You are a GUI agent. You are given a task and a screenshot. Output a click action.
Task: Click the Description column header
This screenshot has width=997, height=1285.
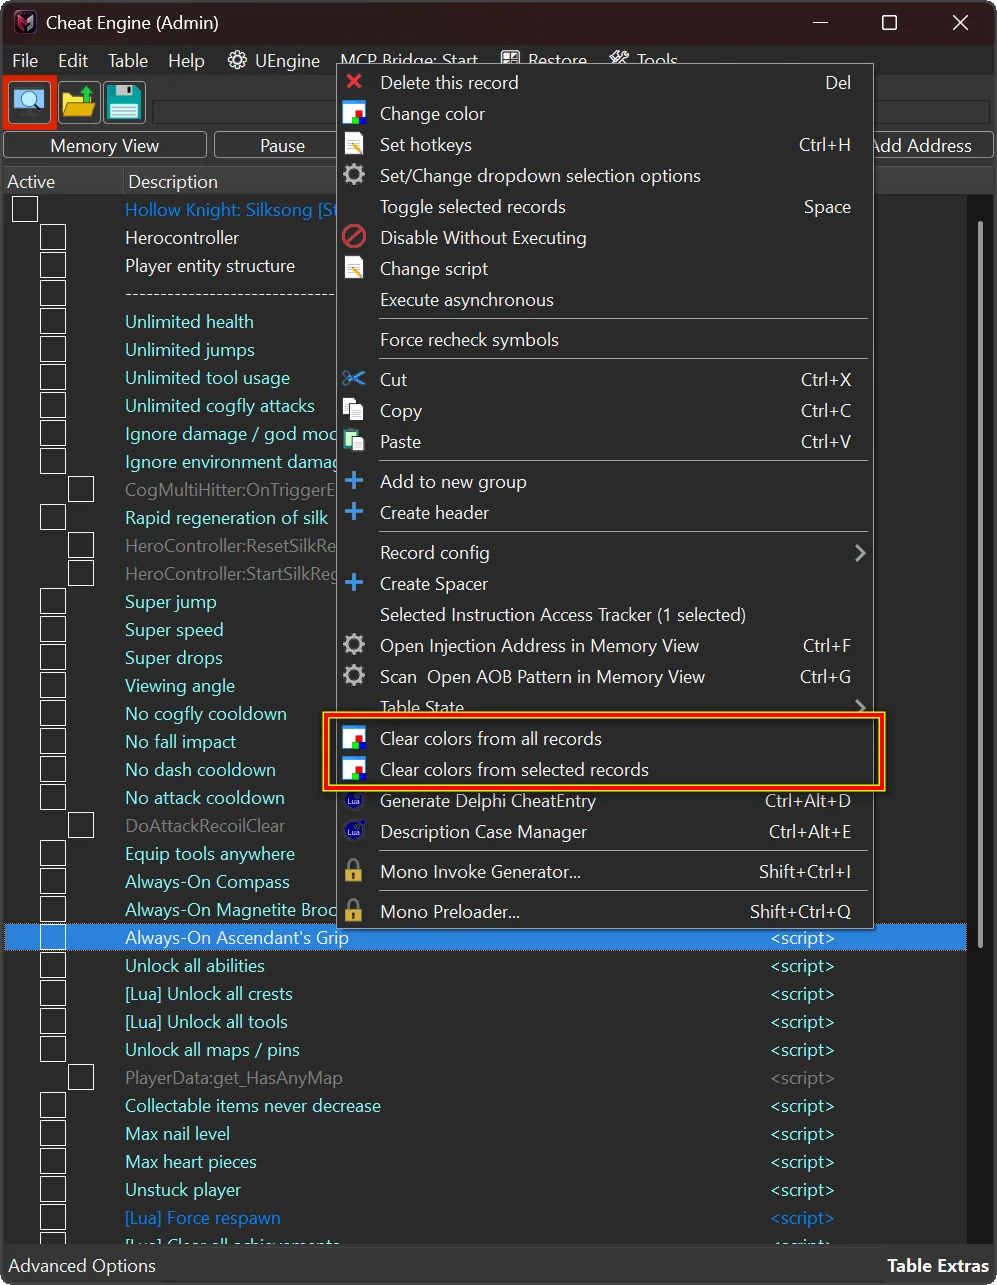pyautogui.click(x=173, y=181)
